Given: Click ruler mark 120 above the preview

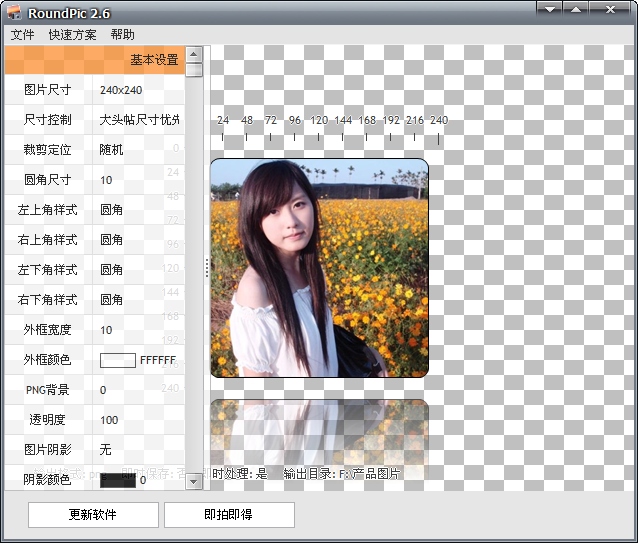Looking at the screenshot, I should pyautogui.click(x=319, y=120).
